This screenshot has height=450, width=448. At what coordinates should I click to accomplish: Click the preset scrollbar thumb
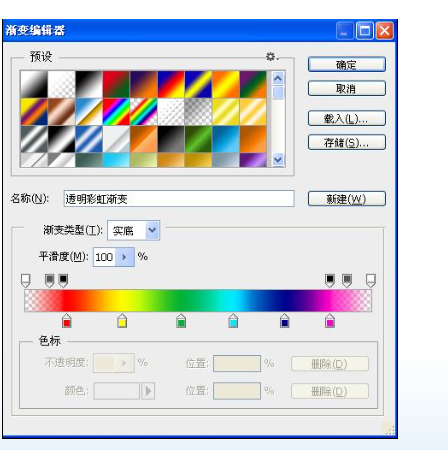tap(278, 92)
